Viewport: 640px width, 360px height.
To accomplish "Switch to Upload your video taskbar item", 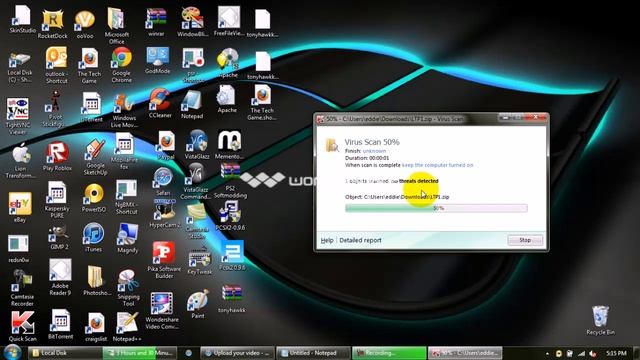I will [237, 353].
